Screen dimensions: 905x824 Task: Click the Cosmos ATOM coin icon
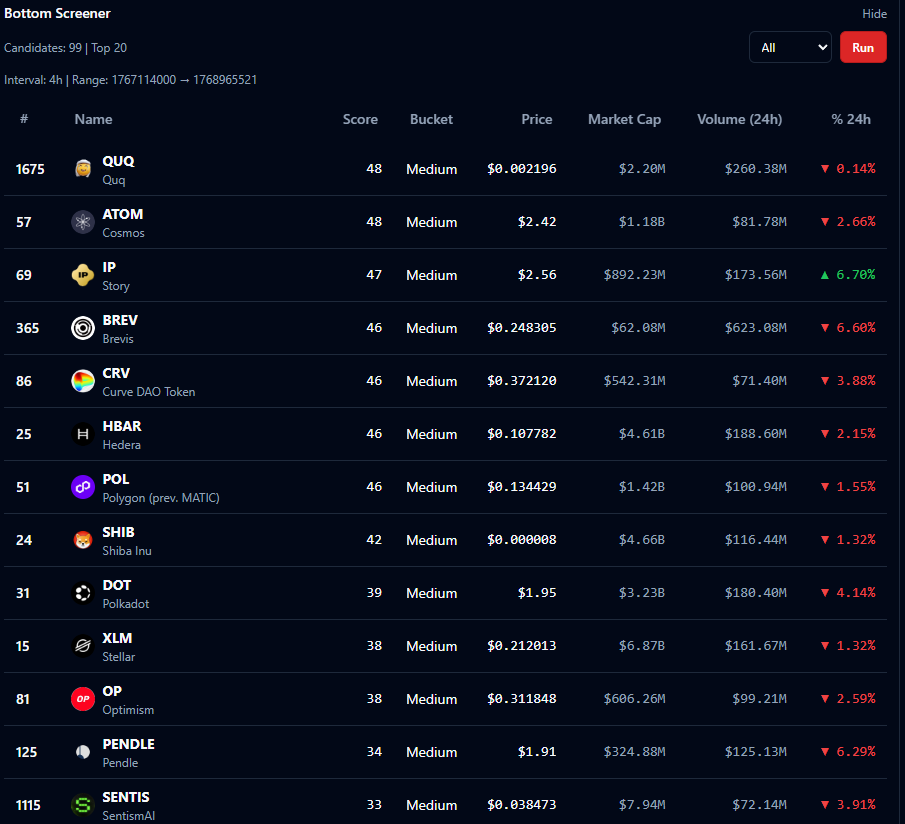click(x=83, y=222)
